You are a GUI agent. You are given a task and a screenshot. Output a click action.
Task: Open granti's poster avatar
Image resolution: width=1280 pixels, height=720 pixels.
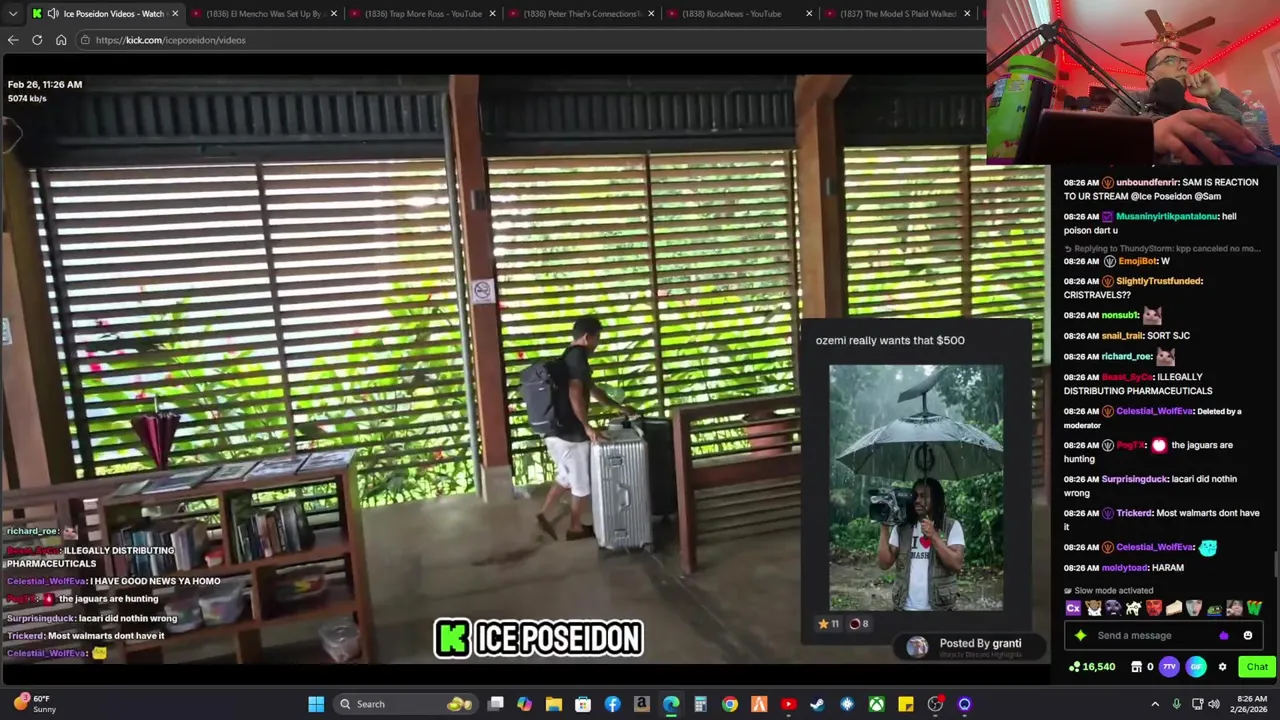(917, 646)
